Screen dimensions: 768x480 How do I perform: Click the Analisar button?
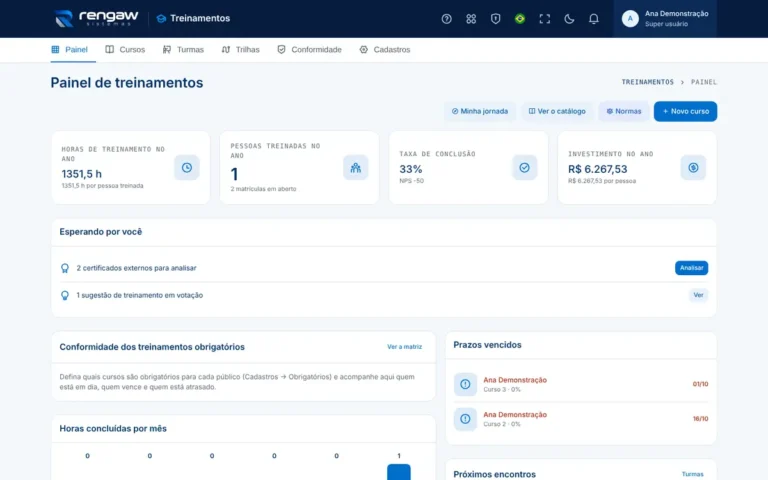point(692,268)
